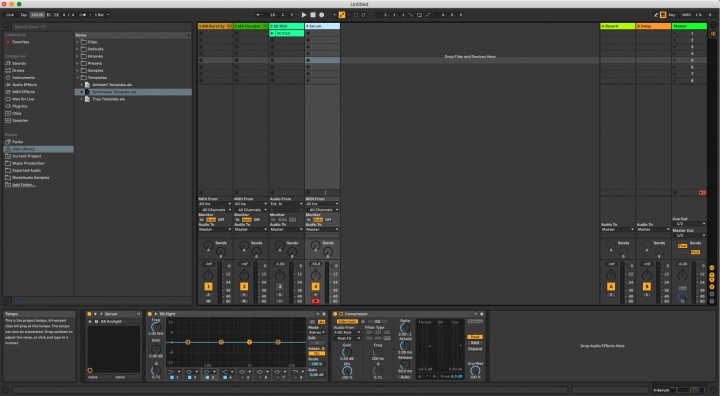Screen dimensions: 720x396
Task: Toggle the EQ Eight device on/off
Action: 150,314
